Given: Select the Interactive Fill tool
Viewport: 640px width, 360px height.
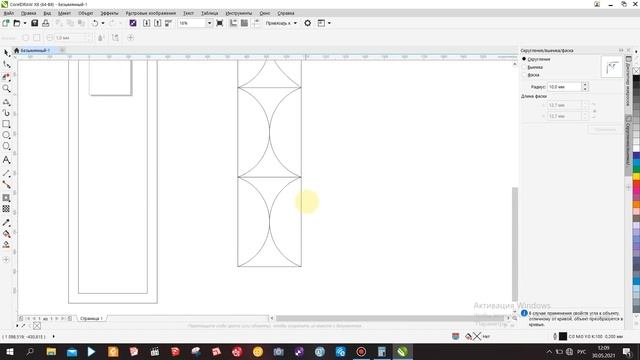Looking at the screenshot, I should (x=7, y=234).
